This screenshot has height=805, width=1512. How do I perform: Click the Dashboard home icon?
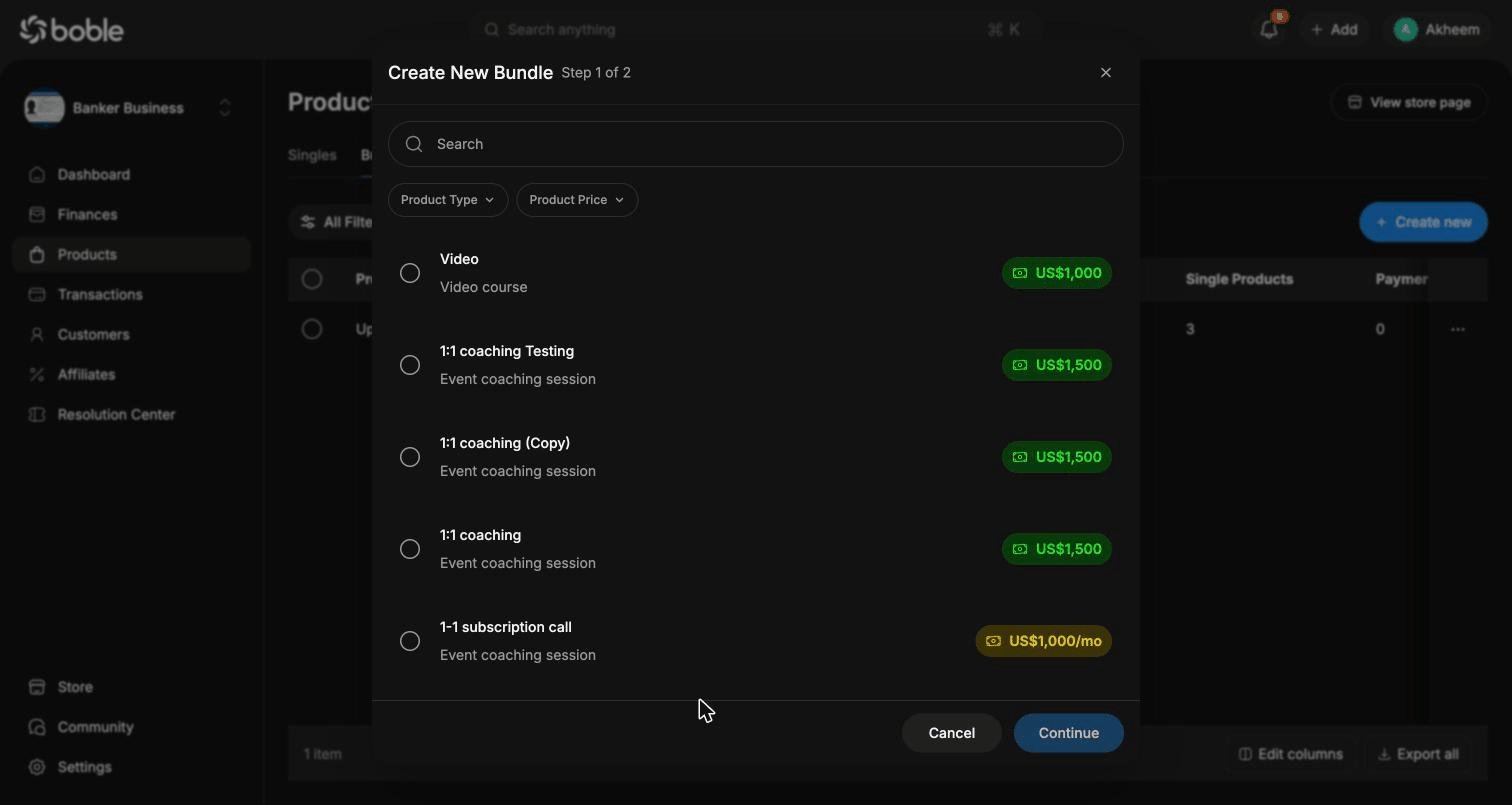[37, 175]
